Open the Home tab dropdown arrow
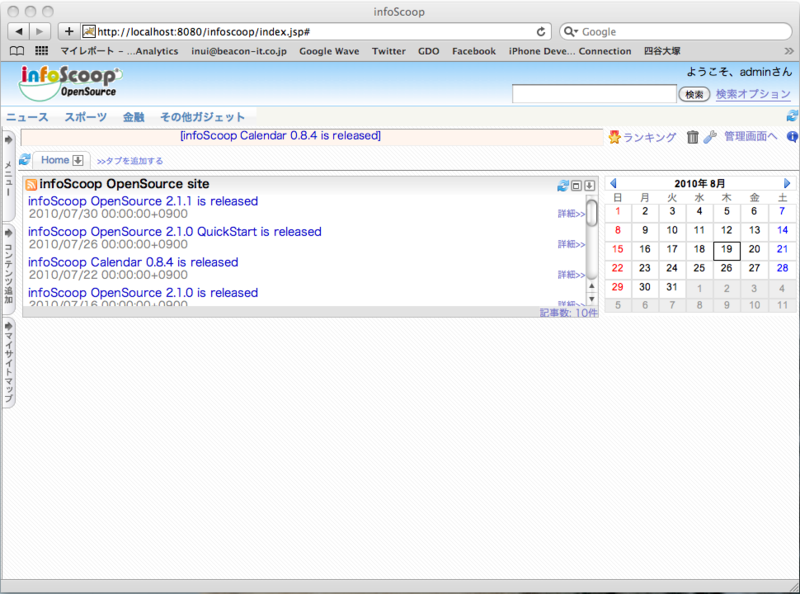This screenshot has height=594, width=800. pyautogui.click(x=78, y=160)
